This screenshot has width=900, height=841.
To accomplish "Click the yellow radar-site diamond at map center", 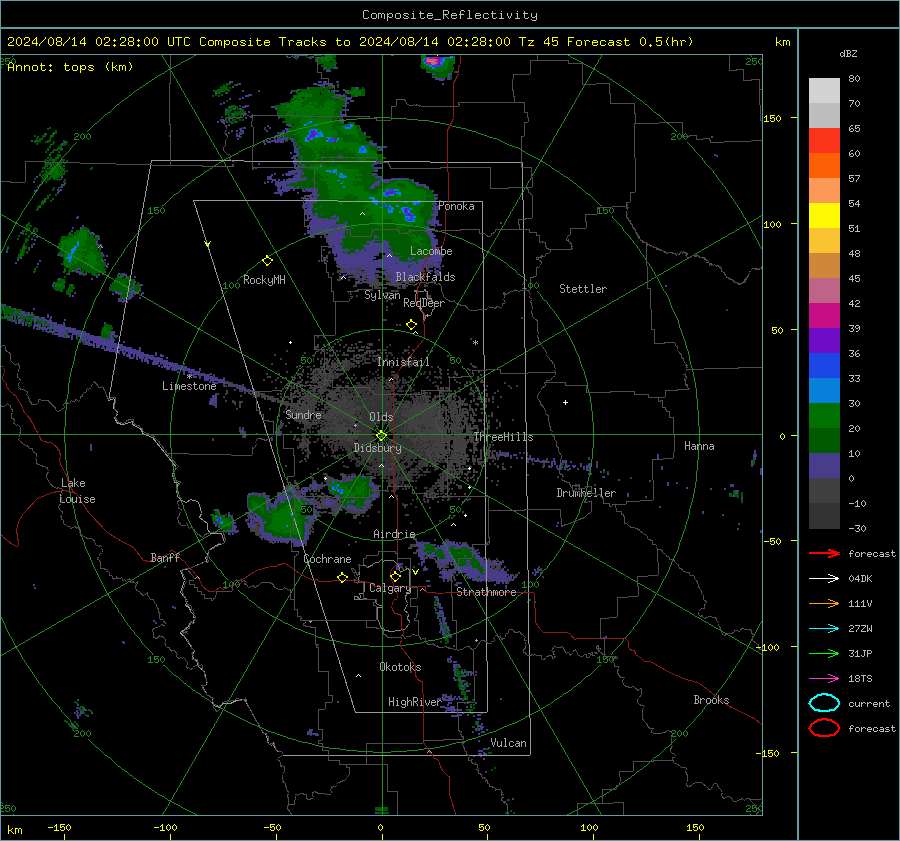I will click(382, 435).
